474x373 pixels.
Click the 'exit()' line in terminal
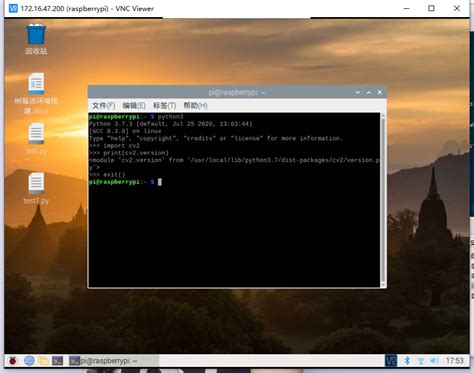(x=107, y=175)
